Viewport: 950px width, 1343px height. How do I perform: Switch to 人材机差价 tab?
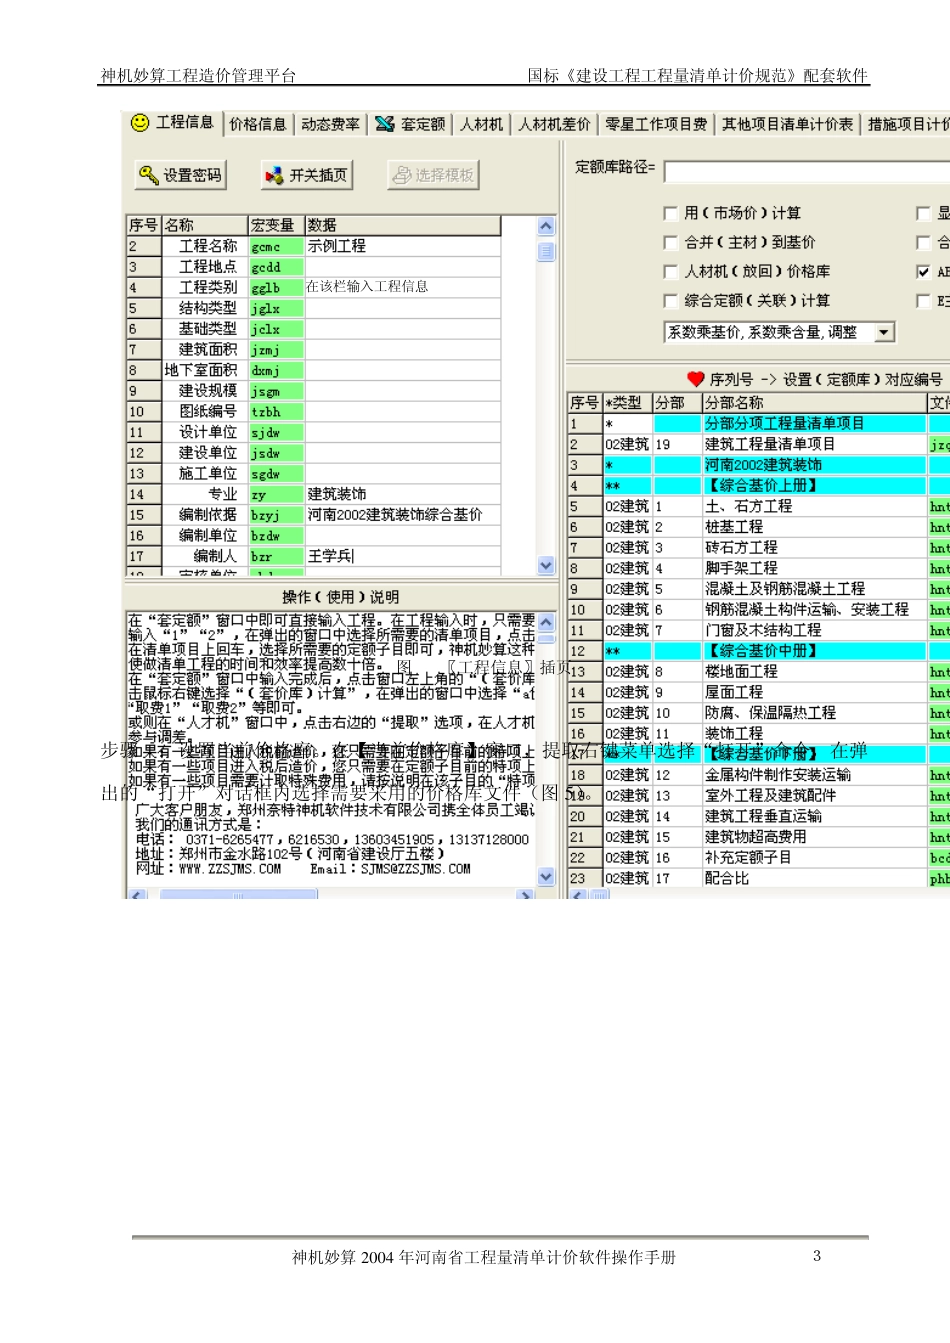click(554, 124)
